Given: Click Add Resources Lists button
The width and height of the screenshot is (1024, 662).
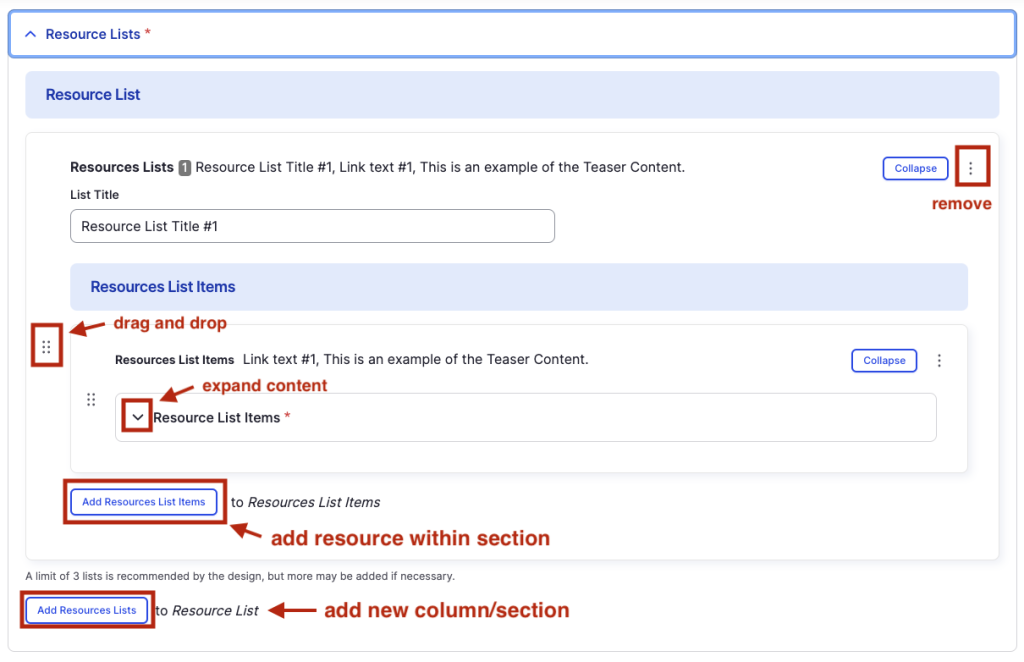Looking at the screenshot, I should [x=87, y=610].
